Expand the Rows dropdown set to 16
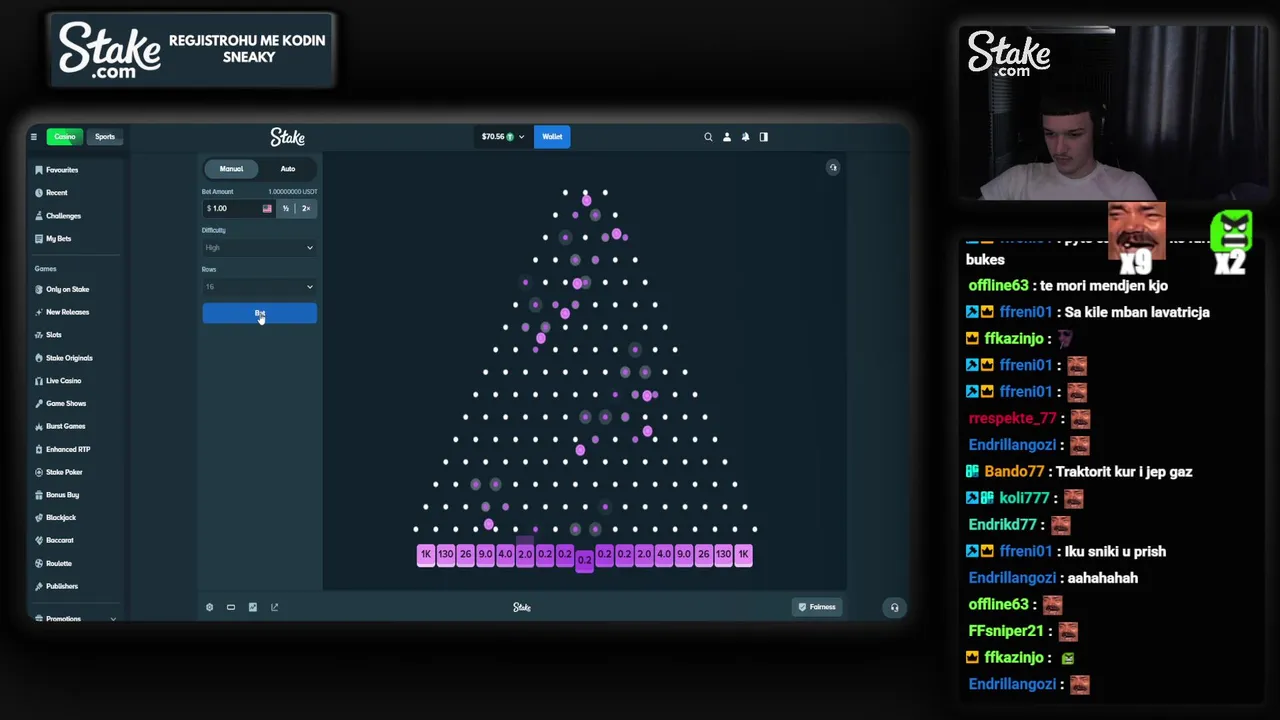1280x720 pixels. tap(259, 287)
